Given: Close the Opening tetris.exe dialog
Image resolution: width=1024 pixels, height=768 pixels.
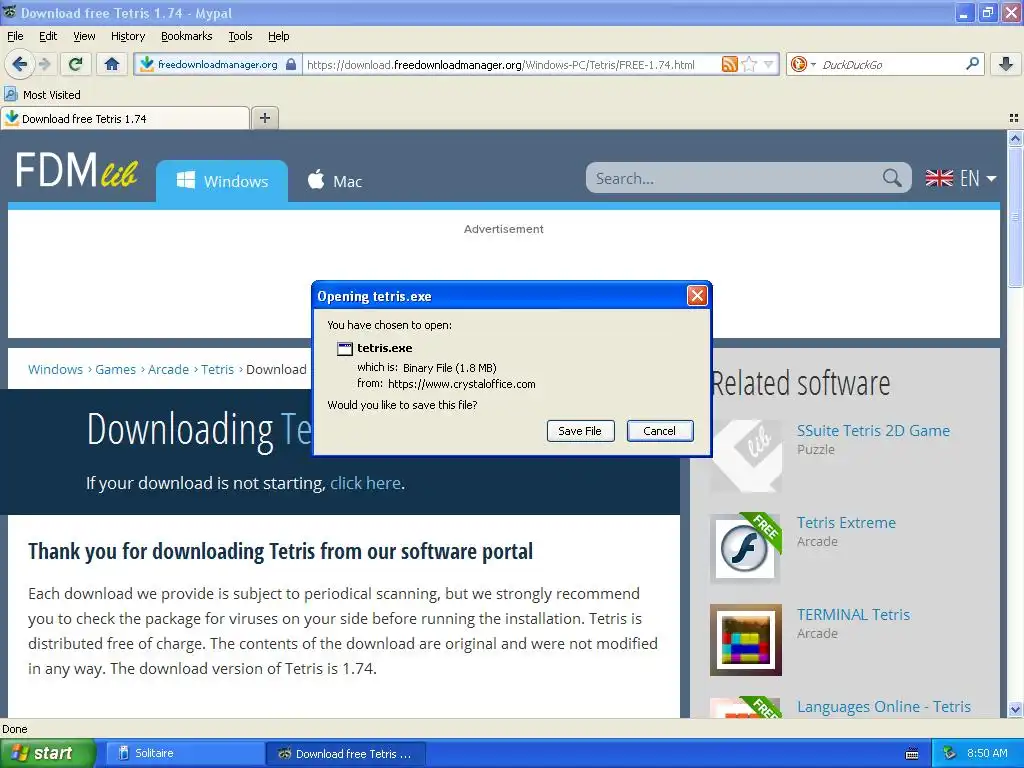Looking at the screenshot, I should tap(697, 296).
